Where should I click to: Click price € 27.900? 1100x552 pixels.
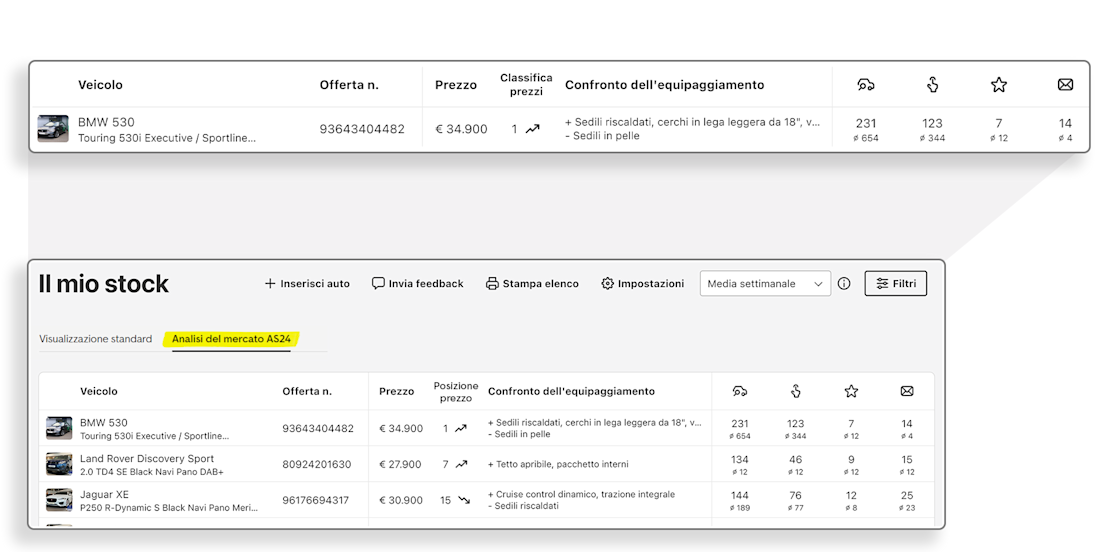coord(401,464)
